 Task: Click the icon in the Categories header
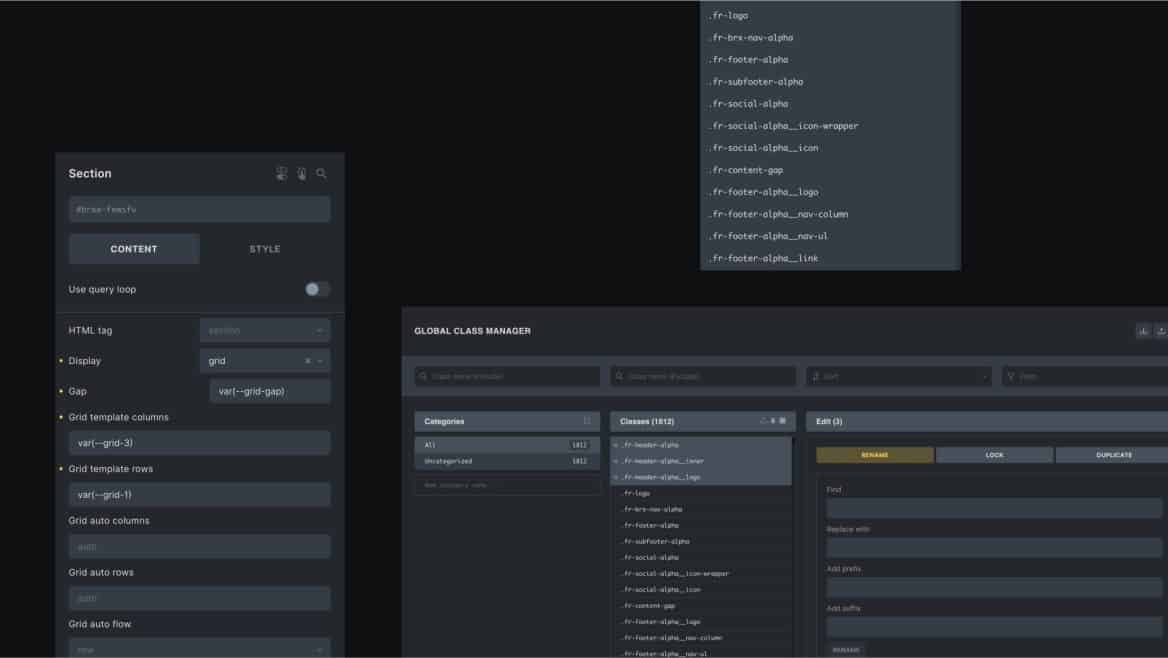pyautogui.click(x=587, y=421)
